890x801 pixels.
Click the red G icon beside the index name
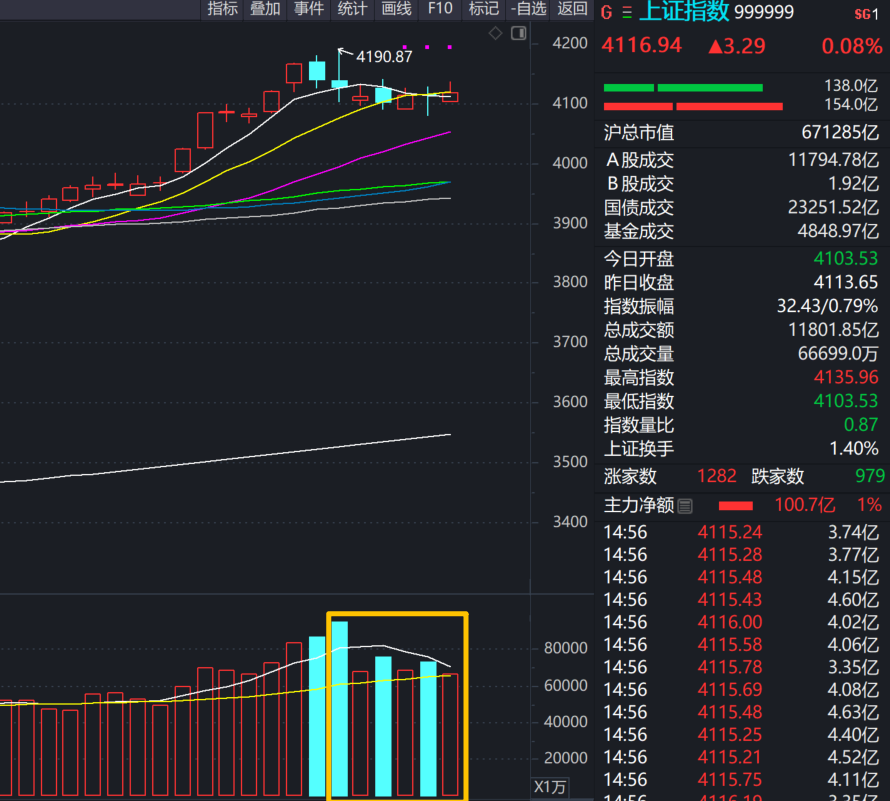click(607, 13)
